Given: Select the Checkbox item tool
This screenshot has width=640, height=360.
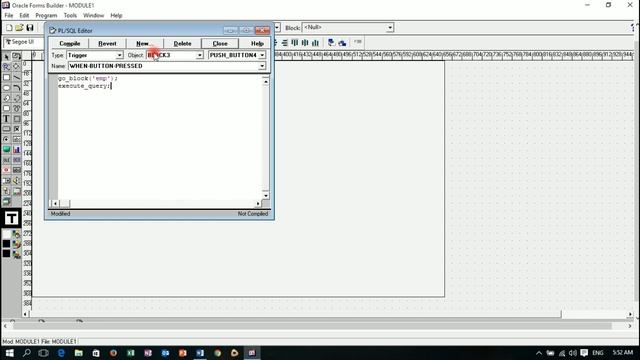Looking at the screenshot, I should pos(17,129).
